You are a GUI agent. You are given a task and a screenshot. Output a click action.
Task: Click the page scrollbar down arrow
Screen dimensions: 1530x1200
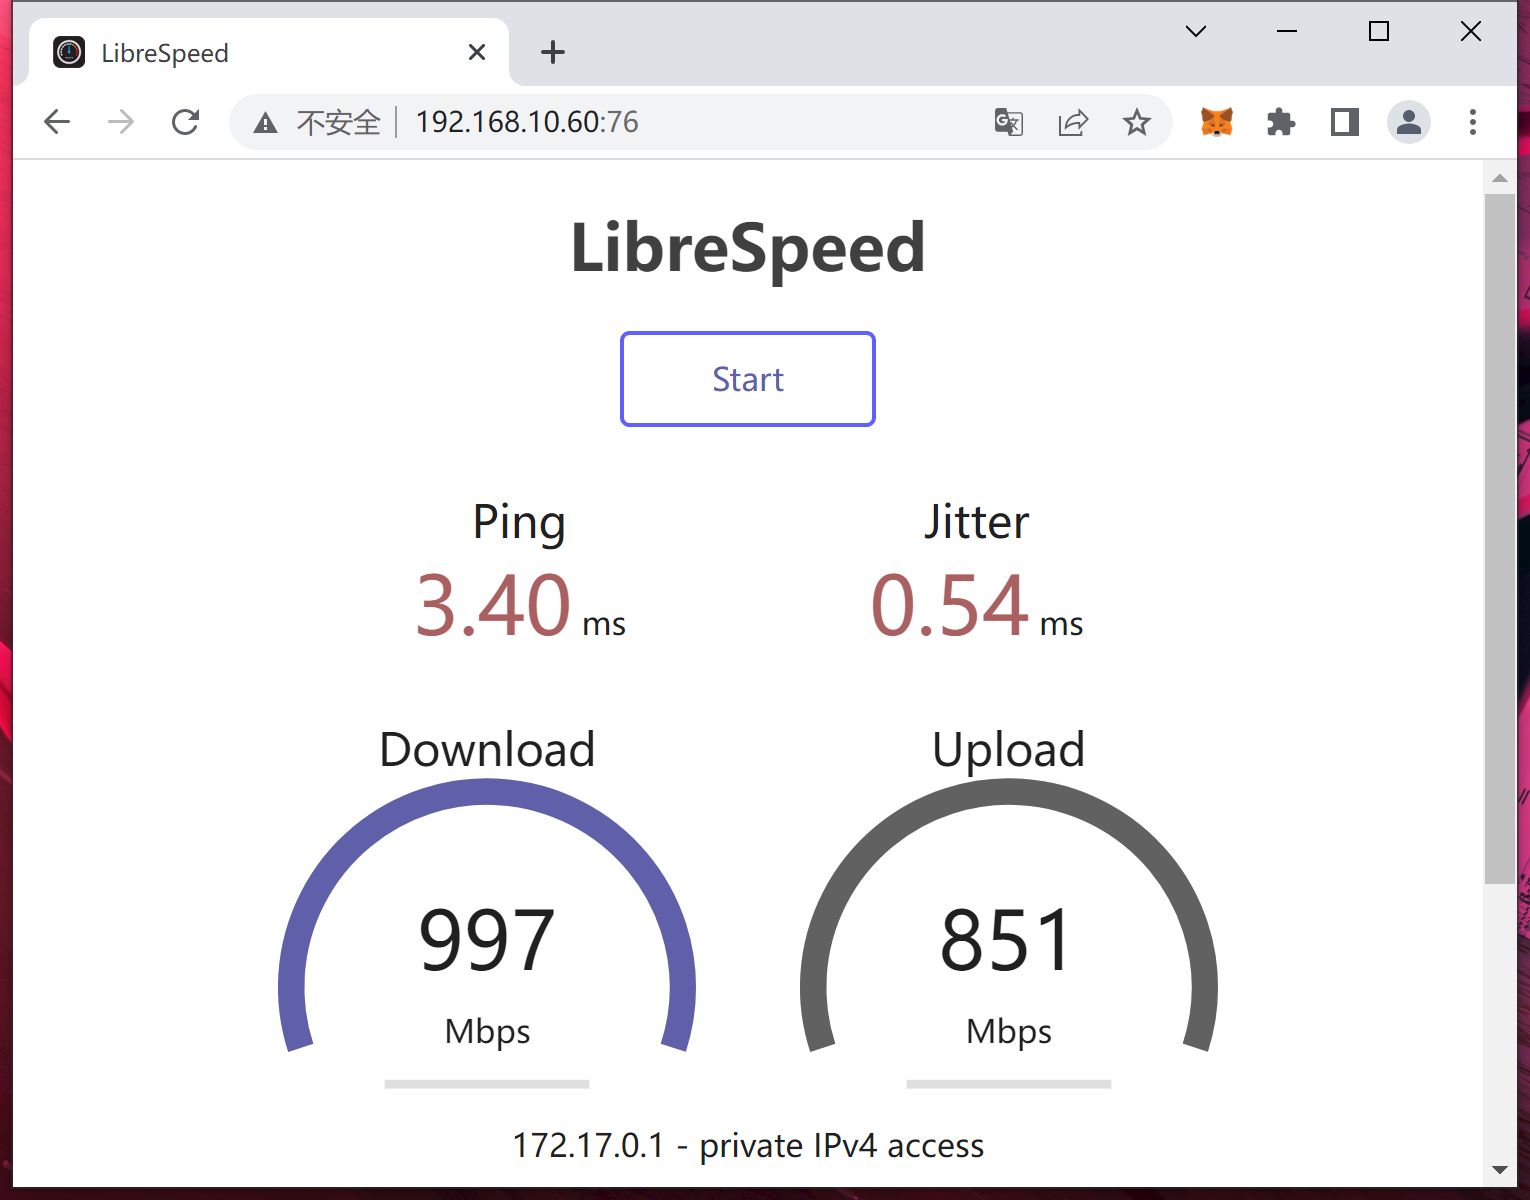pyautogui.click(x=1499, y=1169)
